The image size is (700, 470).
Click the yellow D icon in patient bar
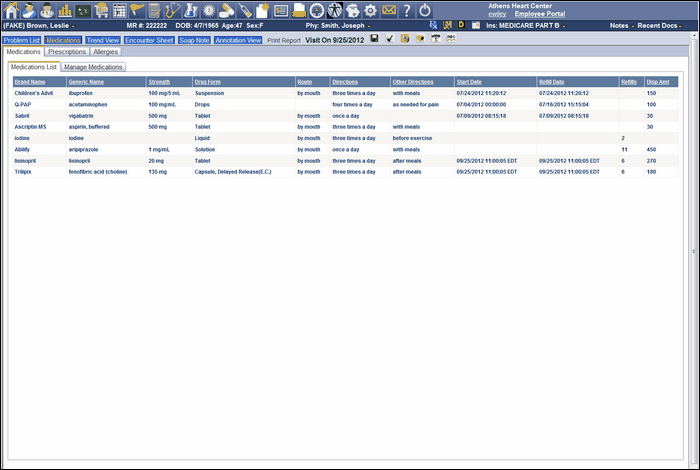click(x=461, y=25)
